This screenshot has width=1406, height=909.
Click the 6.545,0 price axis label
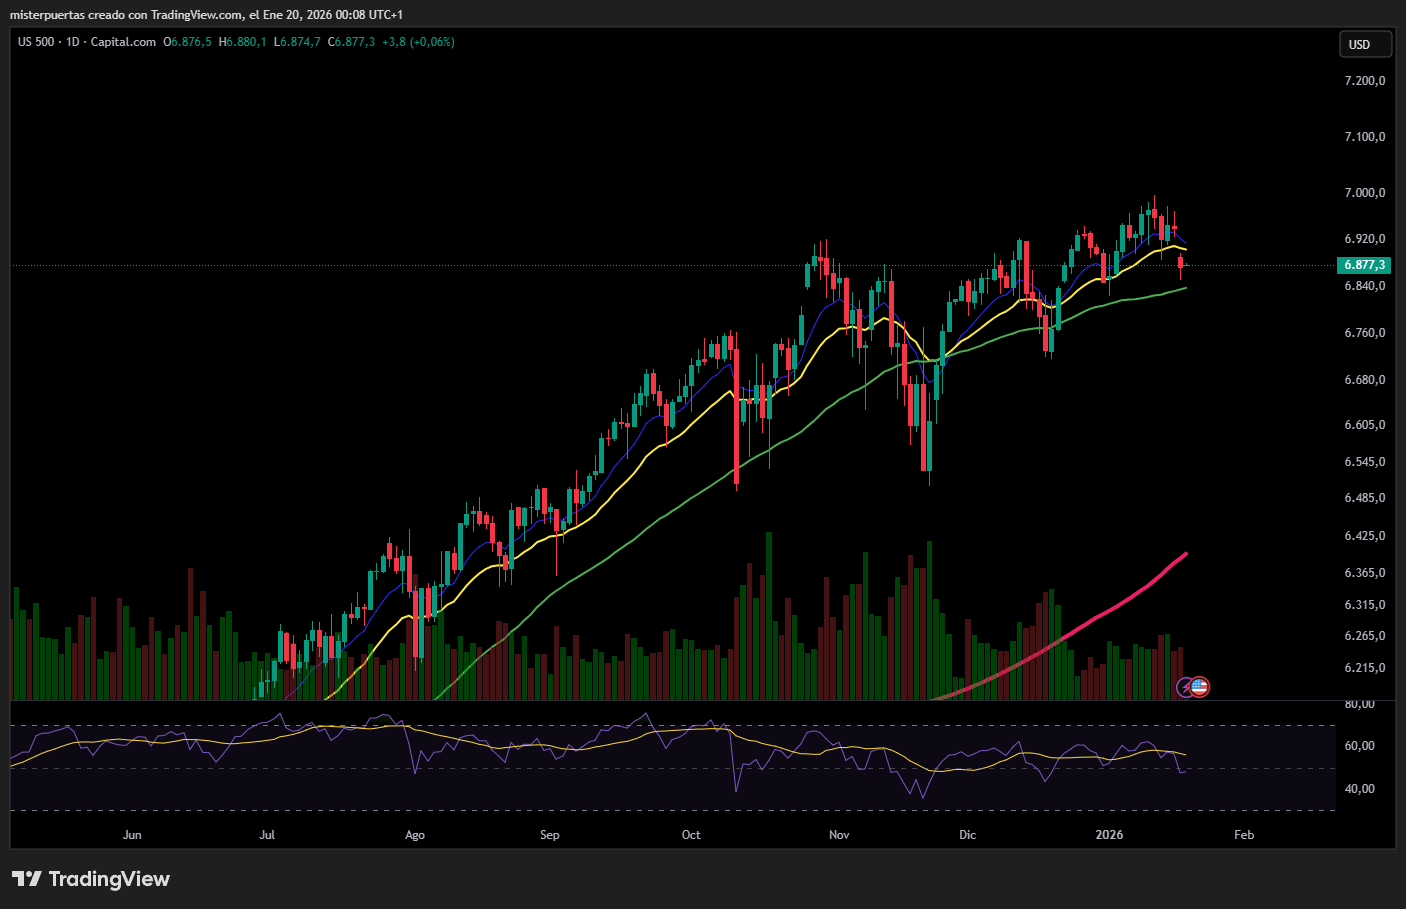(x=1365, y=462)
